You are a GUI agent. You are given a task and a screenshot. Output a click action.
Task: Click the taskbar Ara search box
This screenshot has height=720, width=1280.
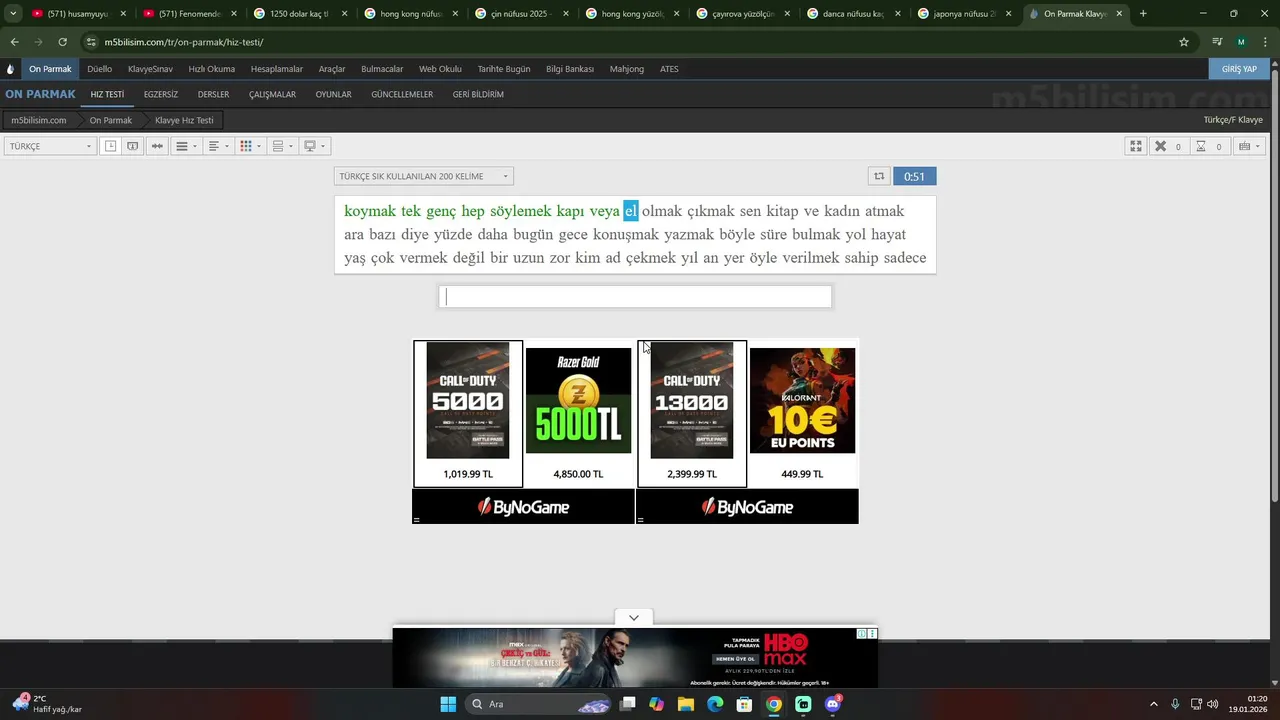pos(538,704)
